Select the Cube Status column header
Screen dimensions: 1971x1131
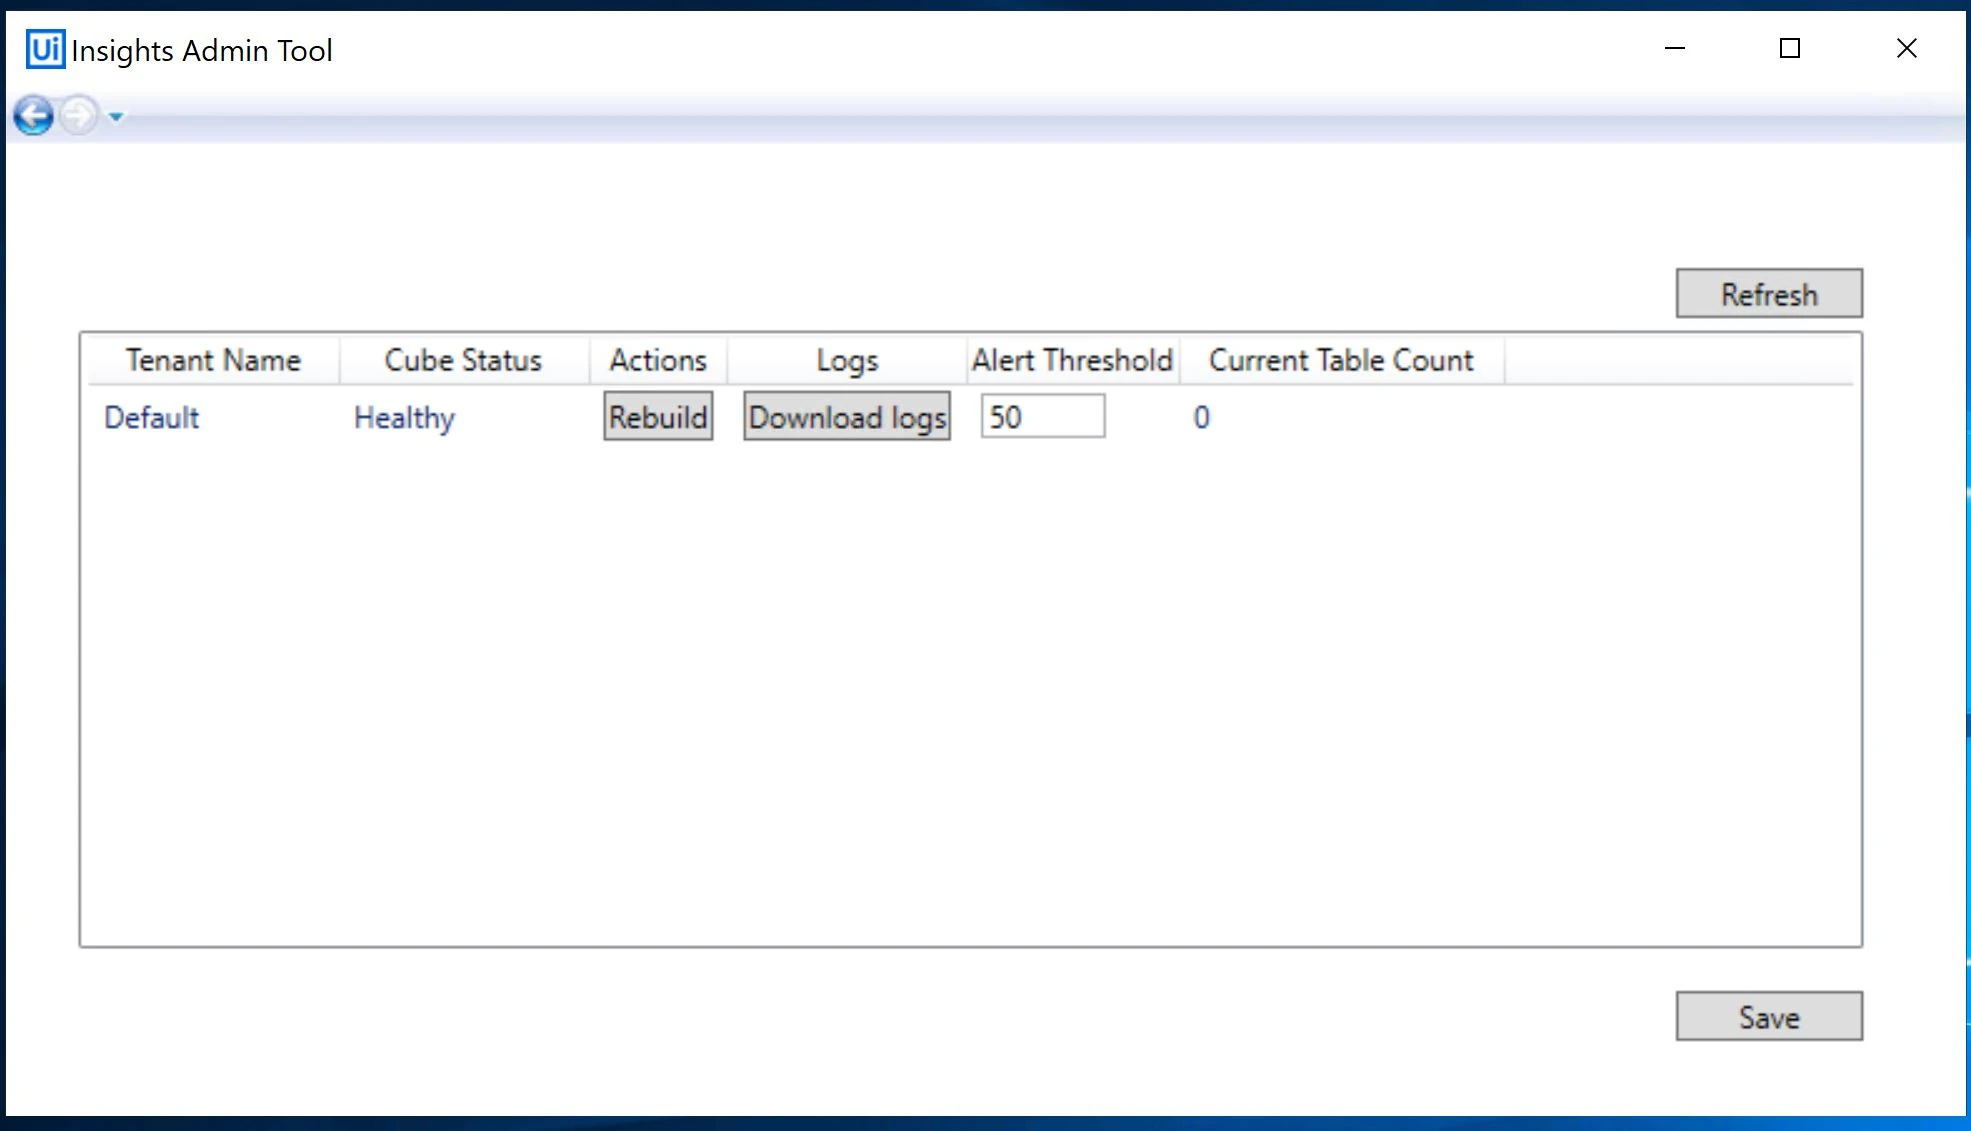point(463,360)
